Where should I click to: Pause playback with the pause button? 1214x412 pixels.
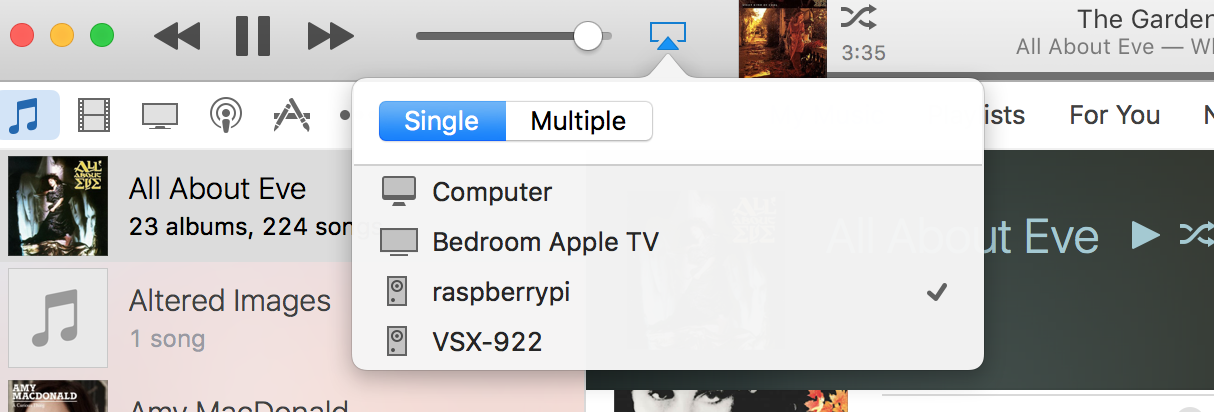point(253,37)
